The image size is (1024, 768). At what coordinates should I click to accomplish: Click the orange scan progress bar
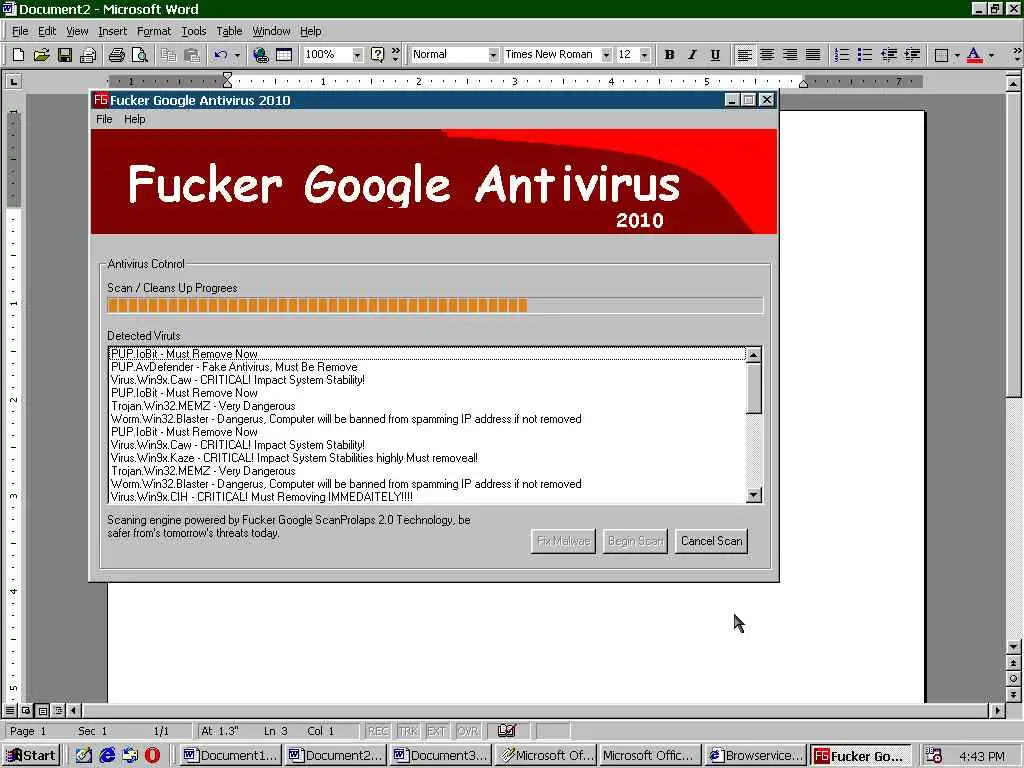435,305
